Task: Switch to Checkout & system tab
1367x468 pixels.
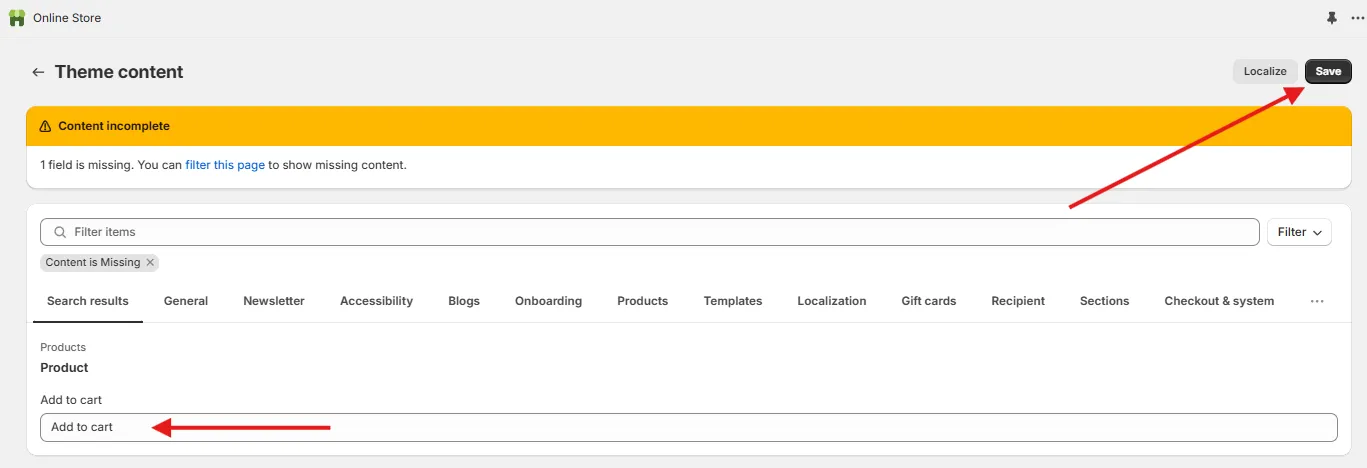Action: coord(1219,301)
